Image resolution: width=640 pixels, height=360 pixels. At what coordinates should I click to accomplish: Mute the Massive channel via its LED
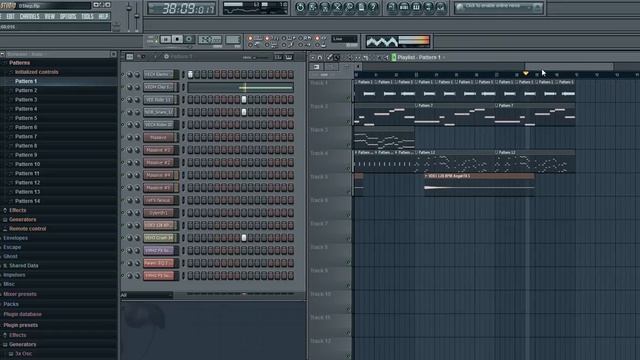[x=122, y=138]
